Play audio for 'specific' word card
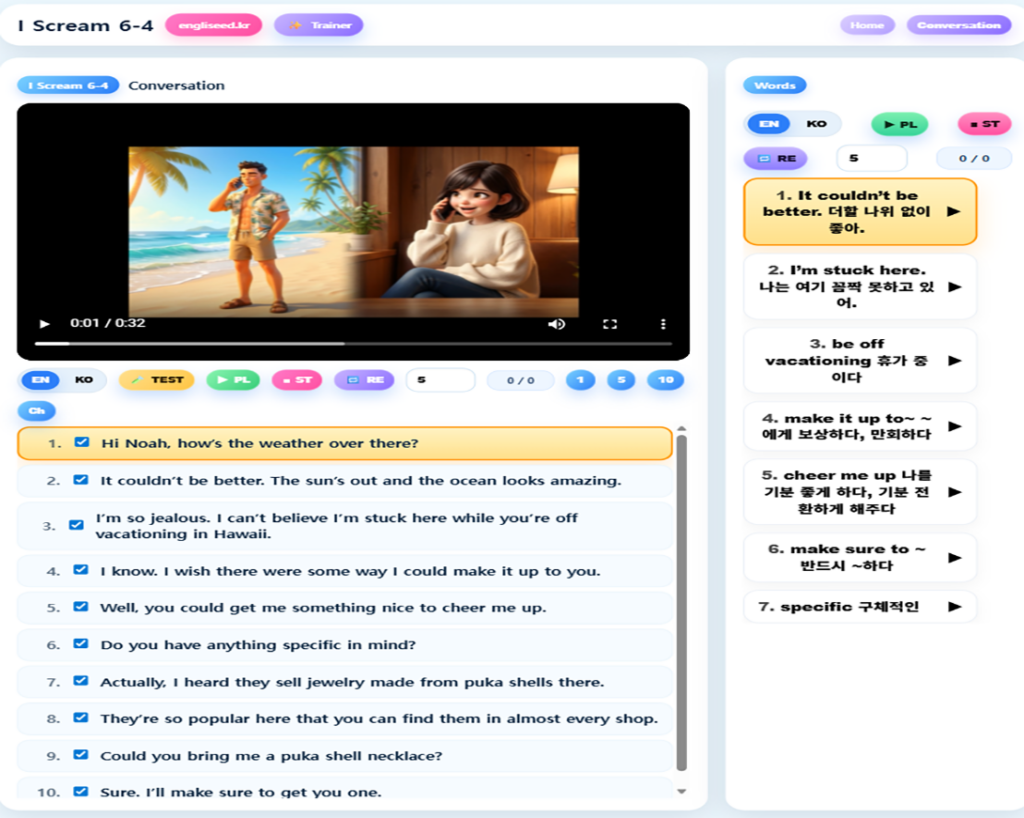 953,607
